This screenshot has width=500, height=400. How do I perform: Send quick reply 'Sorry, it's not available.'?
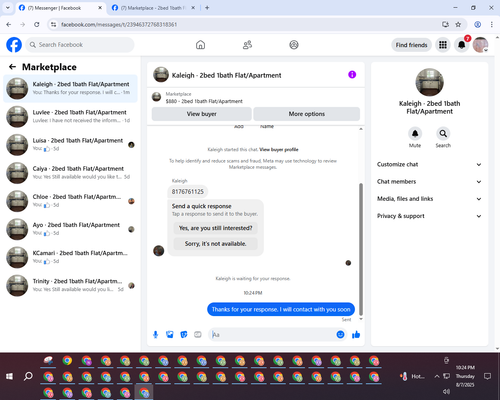coord(216,244)
